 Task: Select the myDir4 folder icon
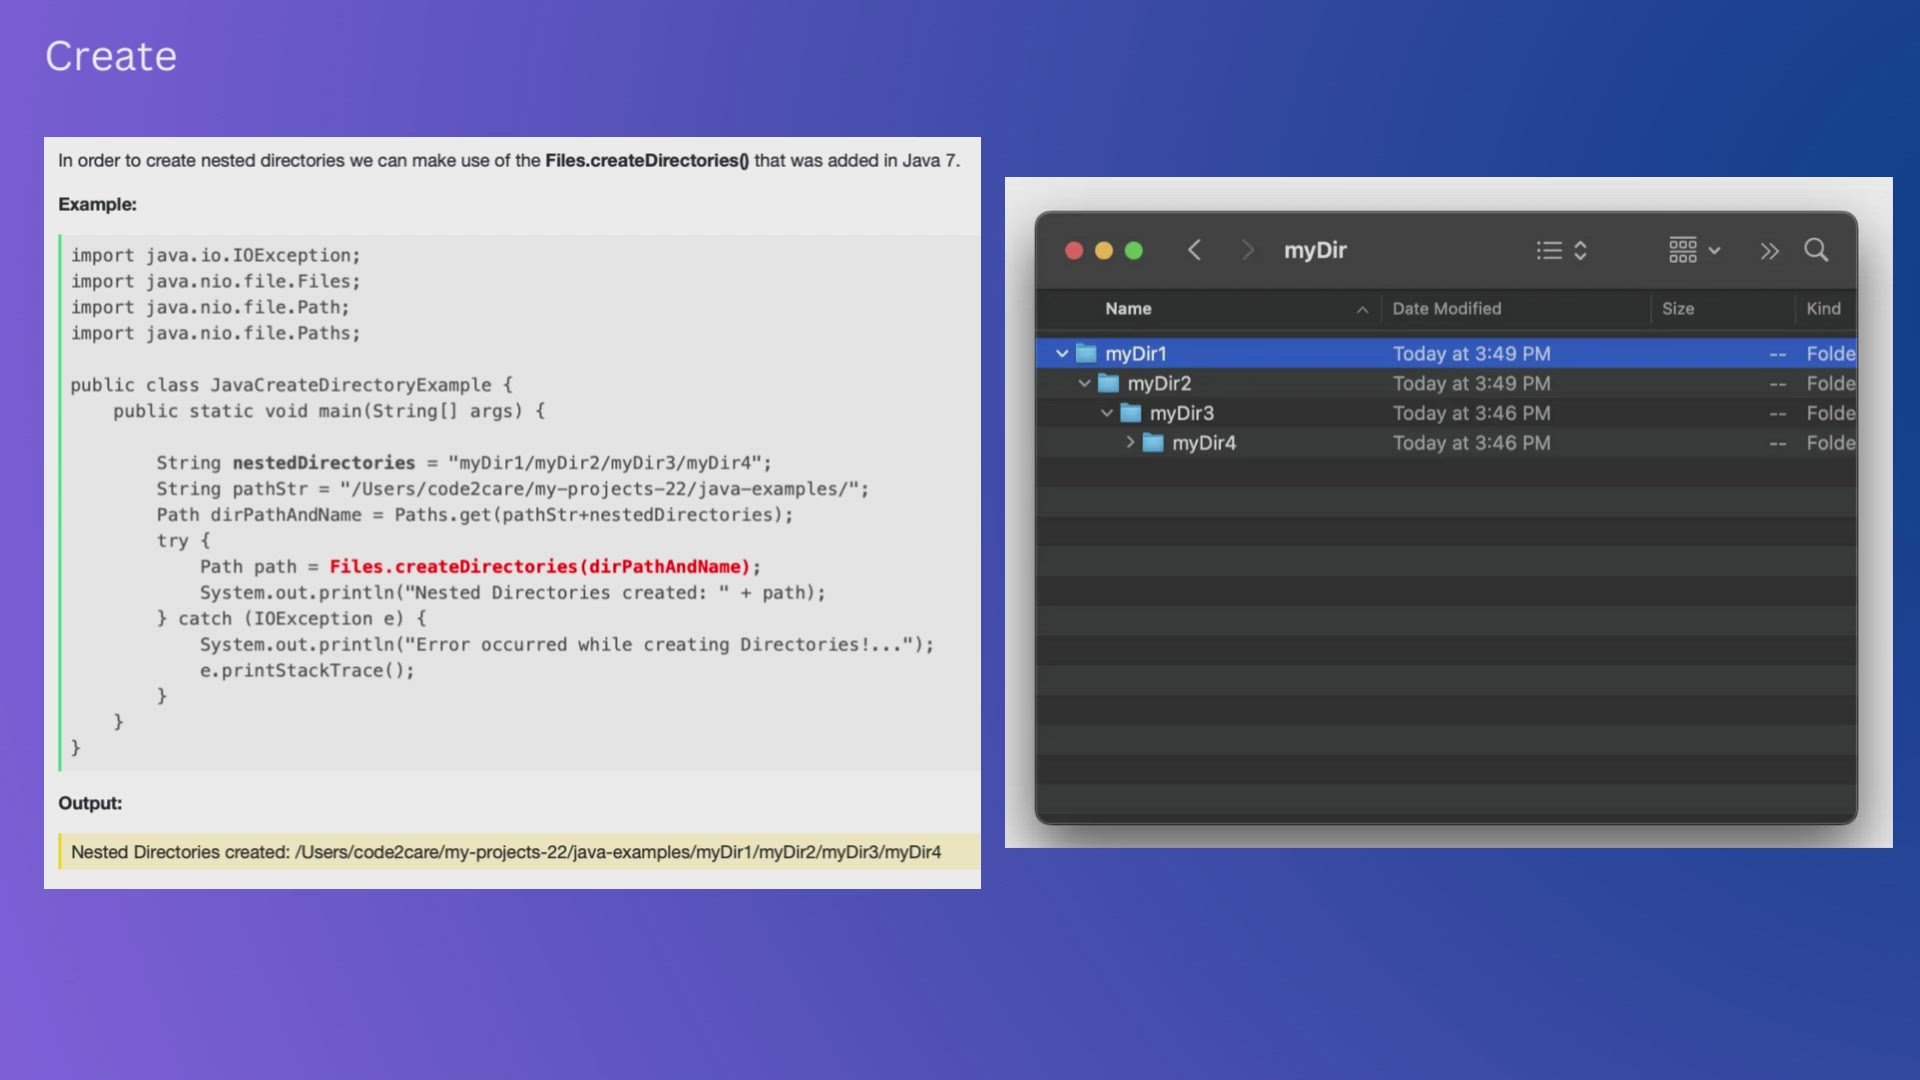pos(1153,442)
